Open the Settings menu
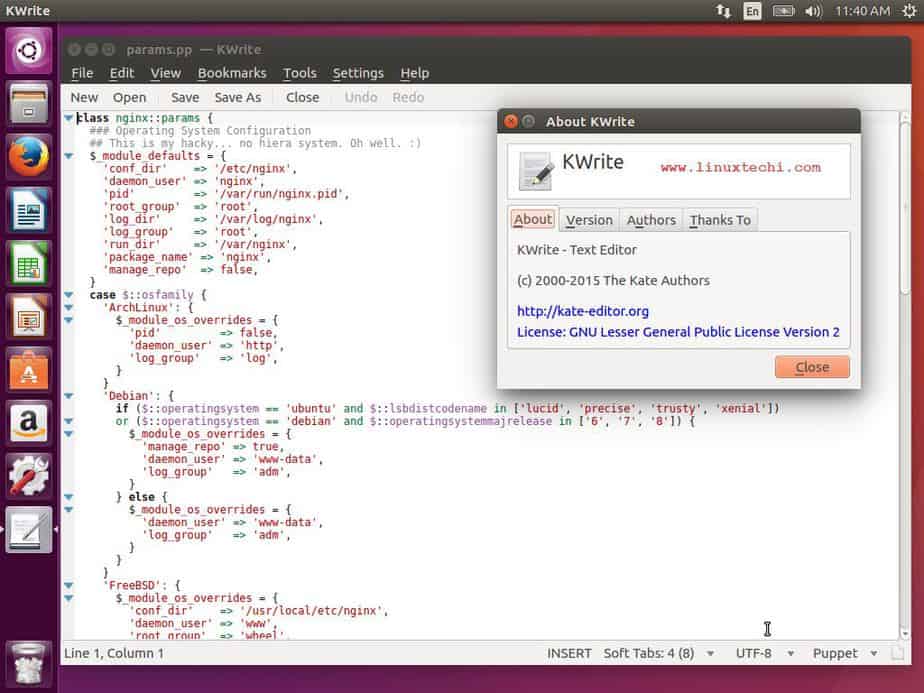Image resolution: width=924 pixels, height=693 pixels. coord(358,72)
